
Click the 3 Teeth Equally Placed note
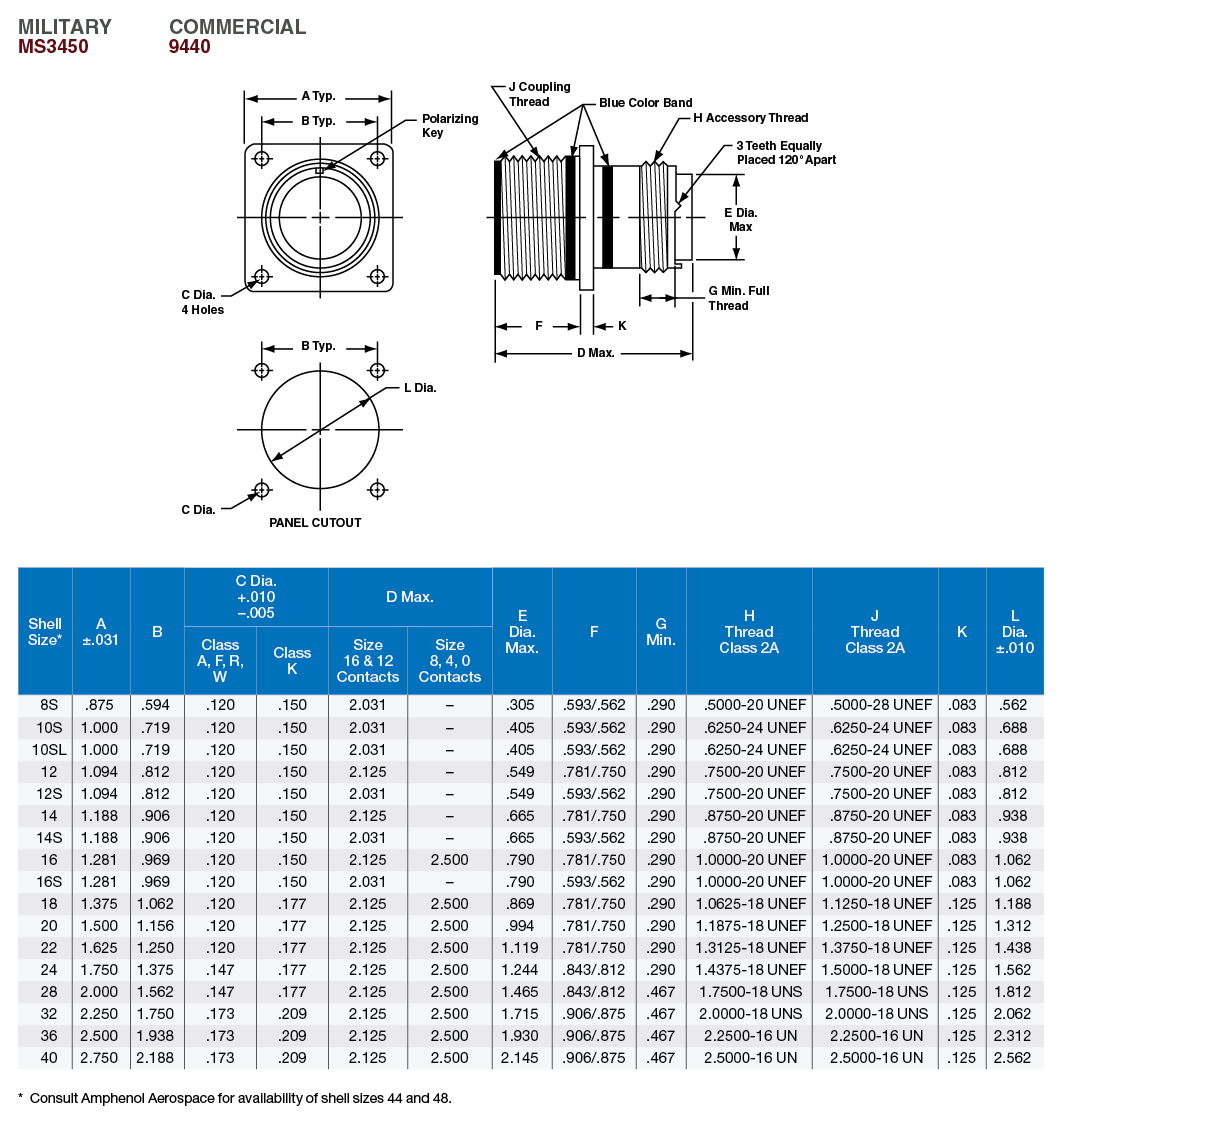click(x=785, y=152)
